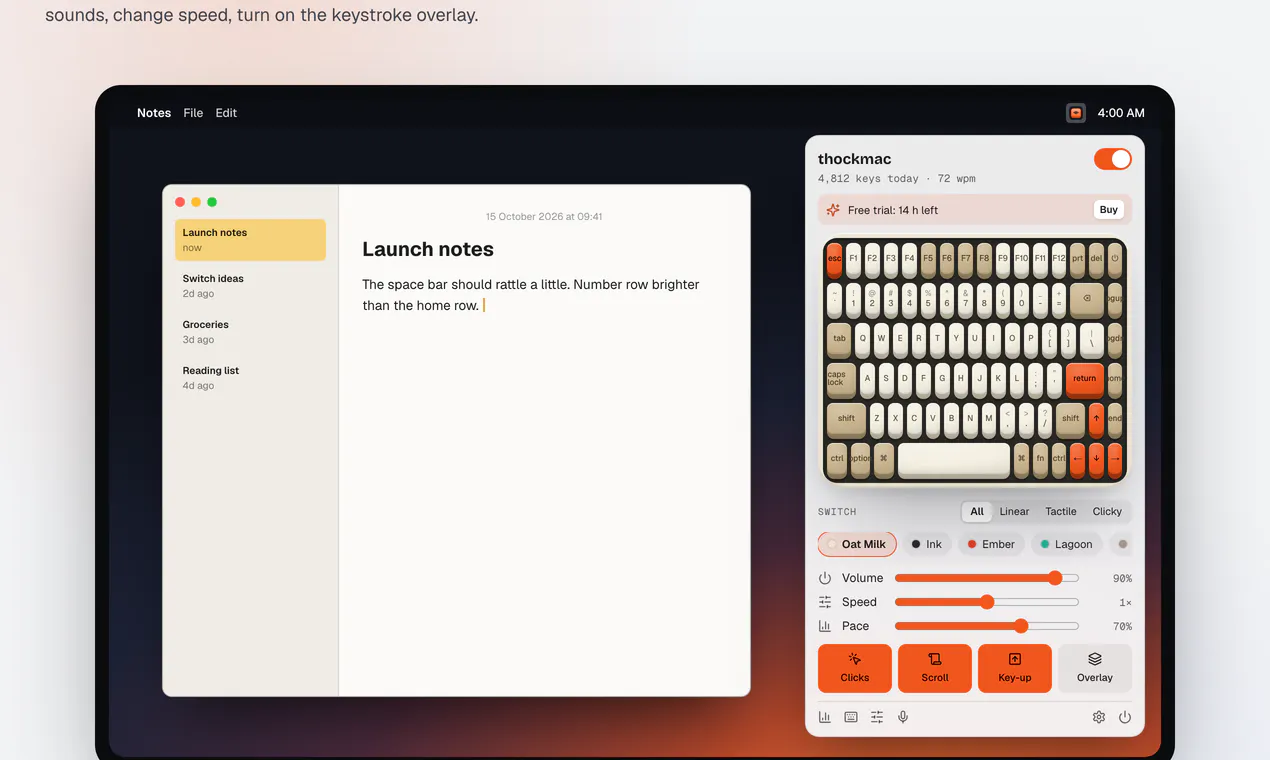Viewport: 1270px width, 760px height.
Task: Turn off the thockmac master switch
Action: [1113, 159]
